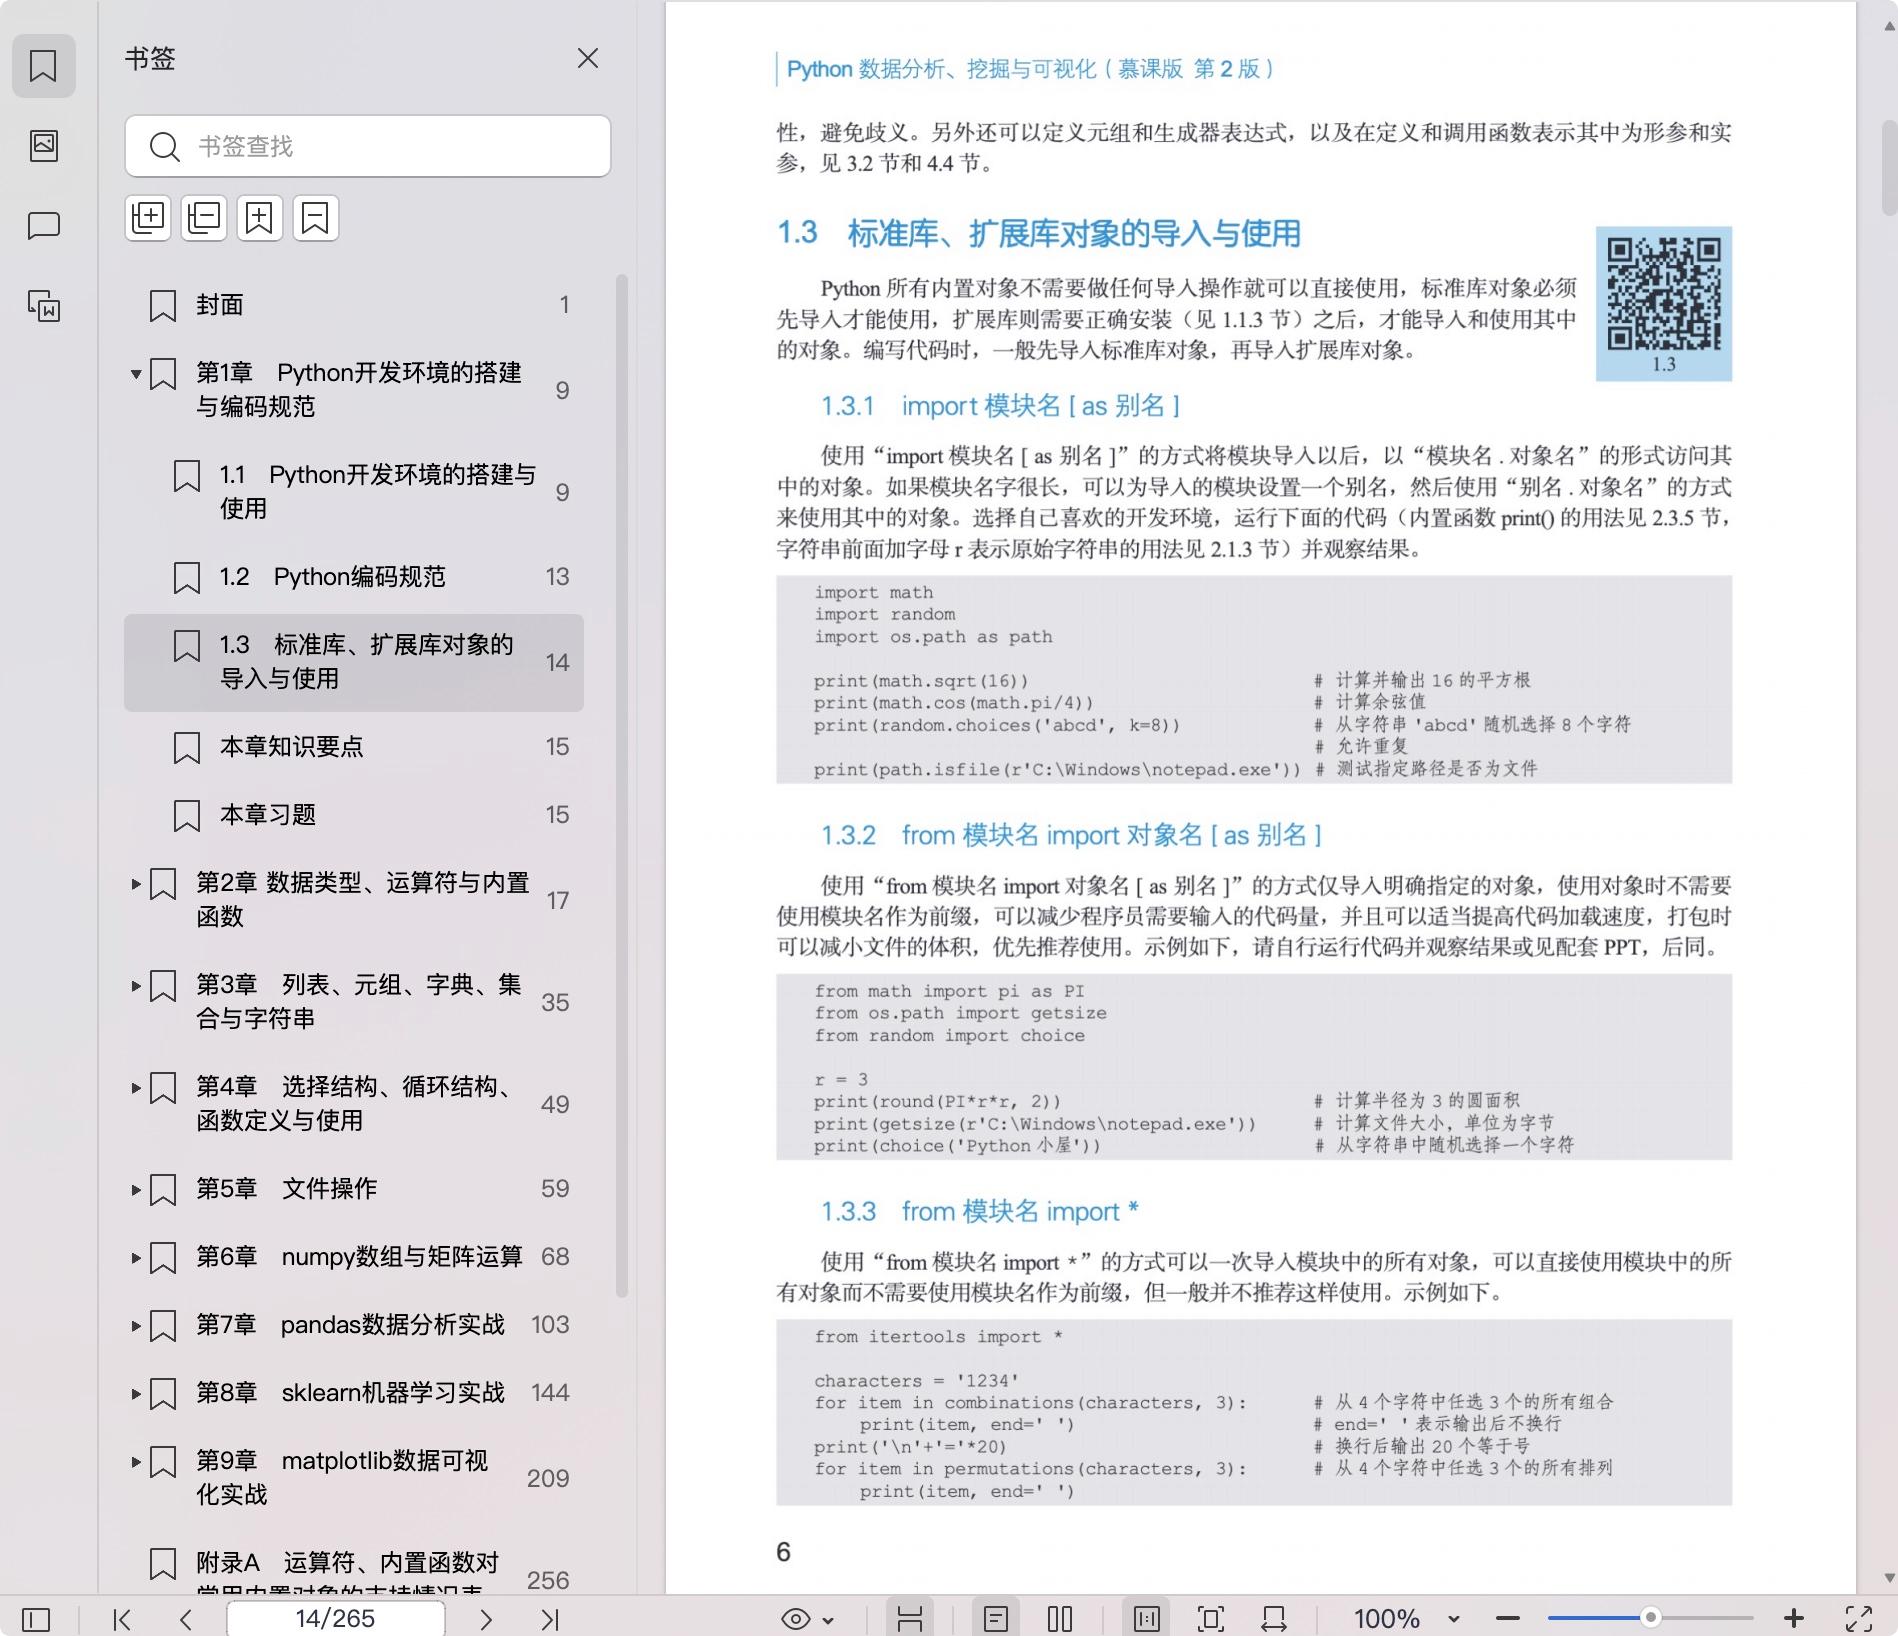Click the bookmark icon beside 第2章
The image size is (1898, 1636).
(x=163, y=884)
